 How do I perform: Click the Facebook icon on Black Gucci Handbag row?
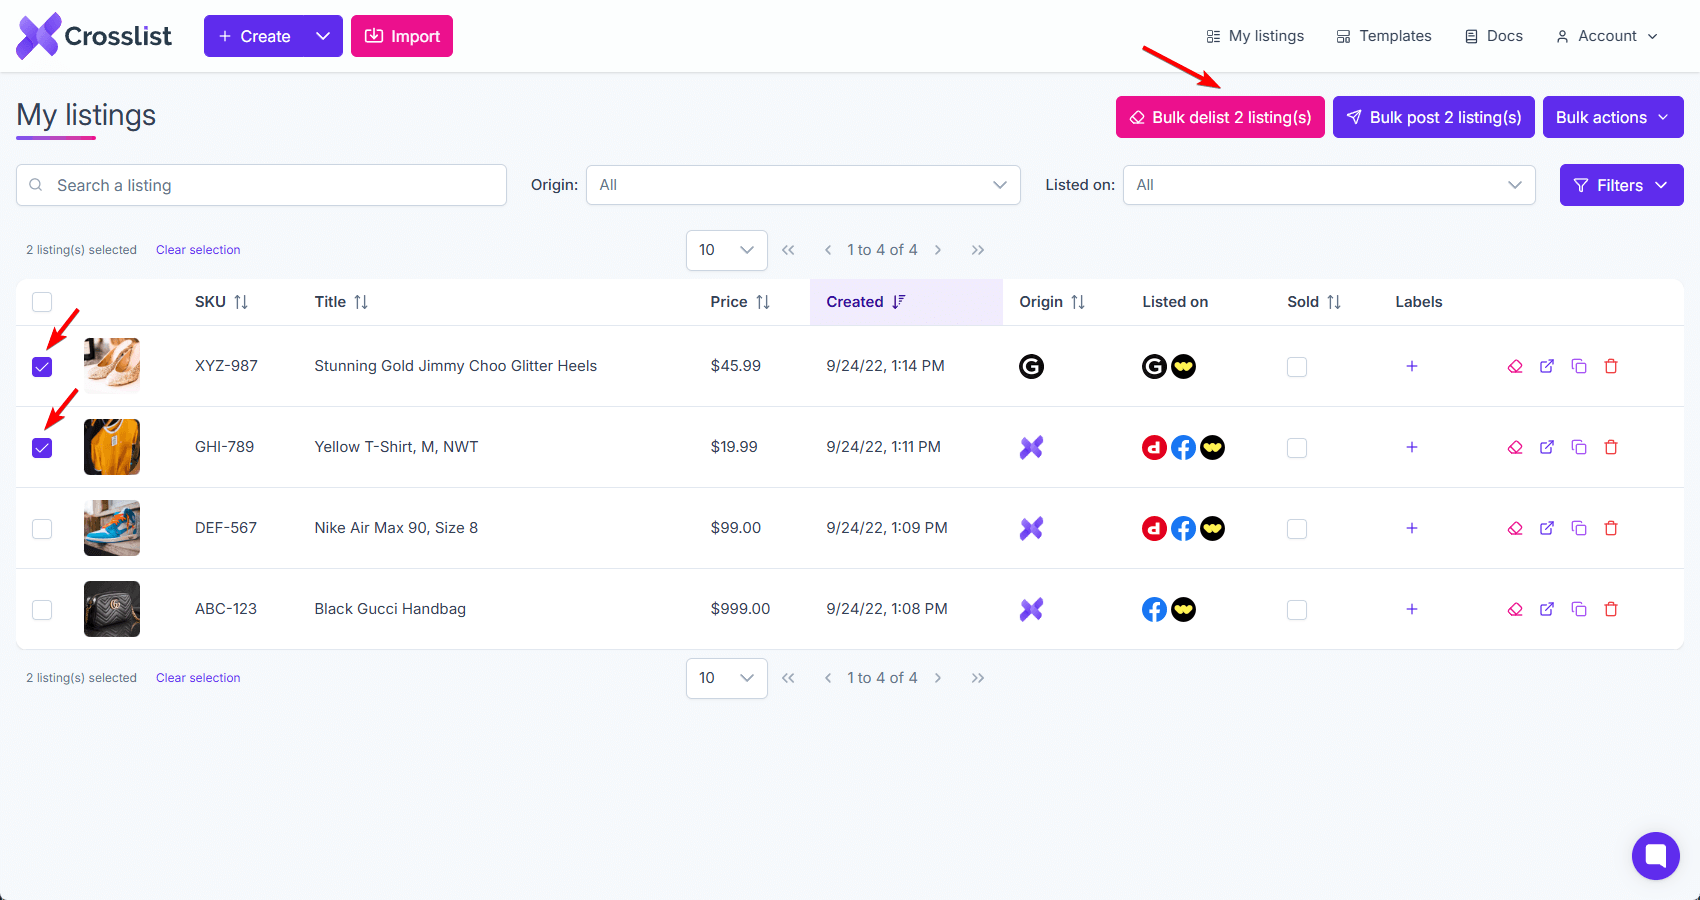[x=1154, y=609]
